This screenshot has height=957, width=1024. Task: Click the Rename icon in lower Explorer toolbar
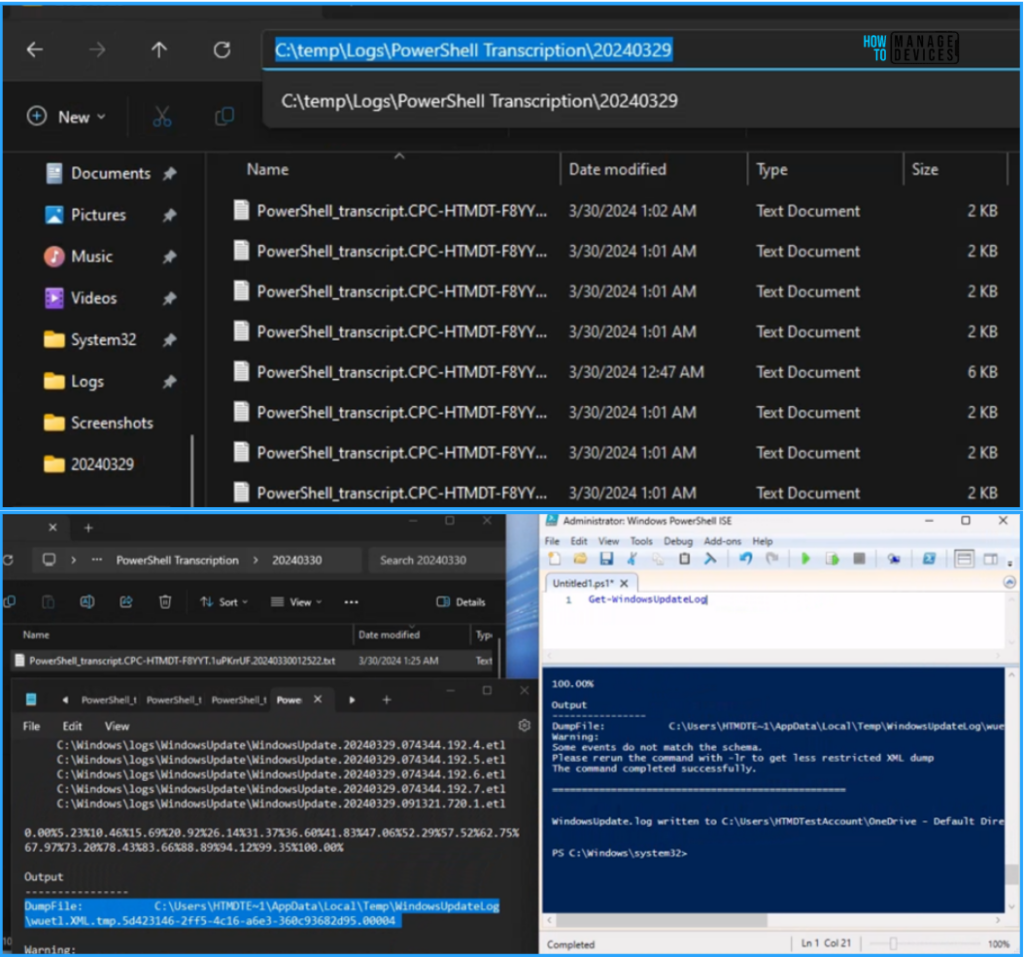click(x=87, y=602)
